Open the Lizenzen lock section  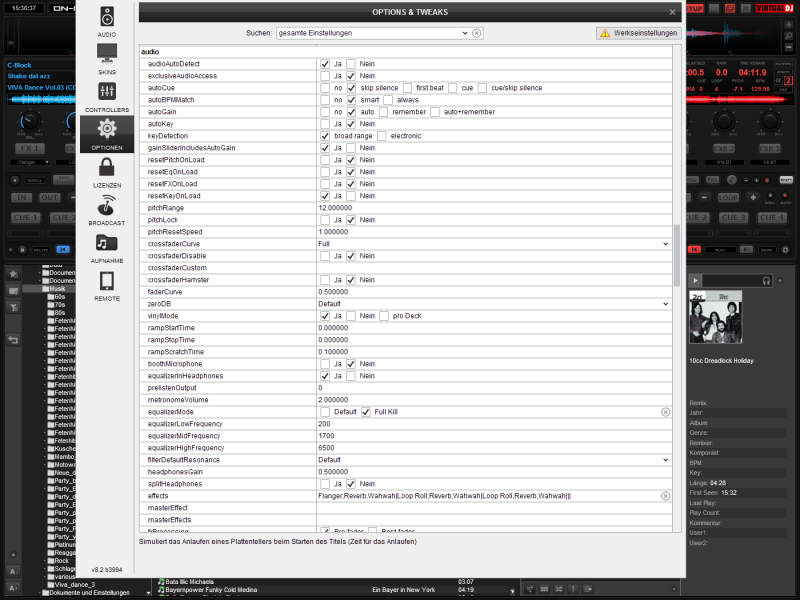pos(107,172)
